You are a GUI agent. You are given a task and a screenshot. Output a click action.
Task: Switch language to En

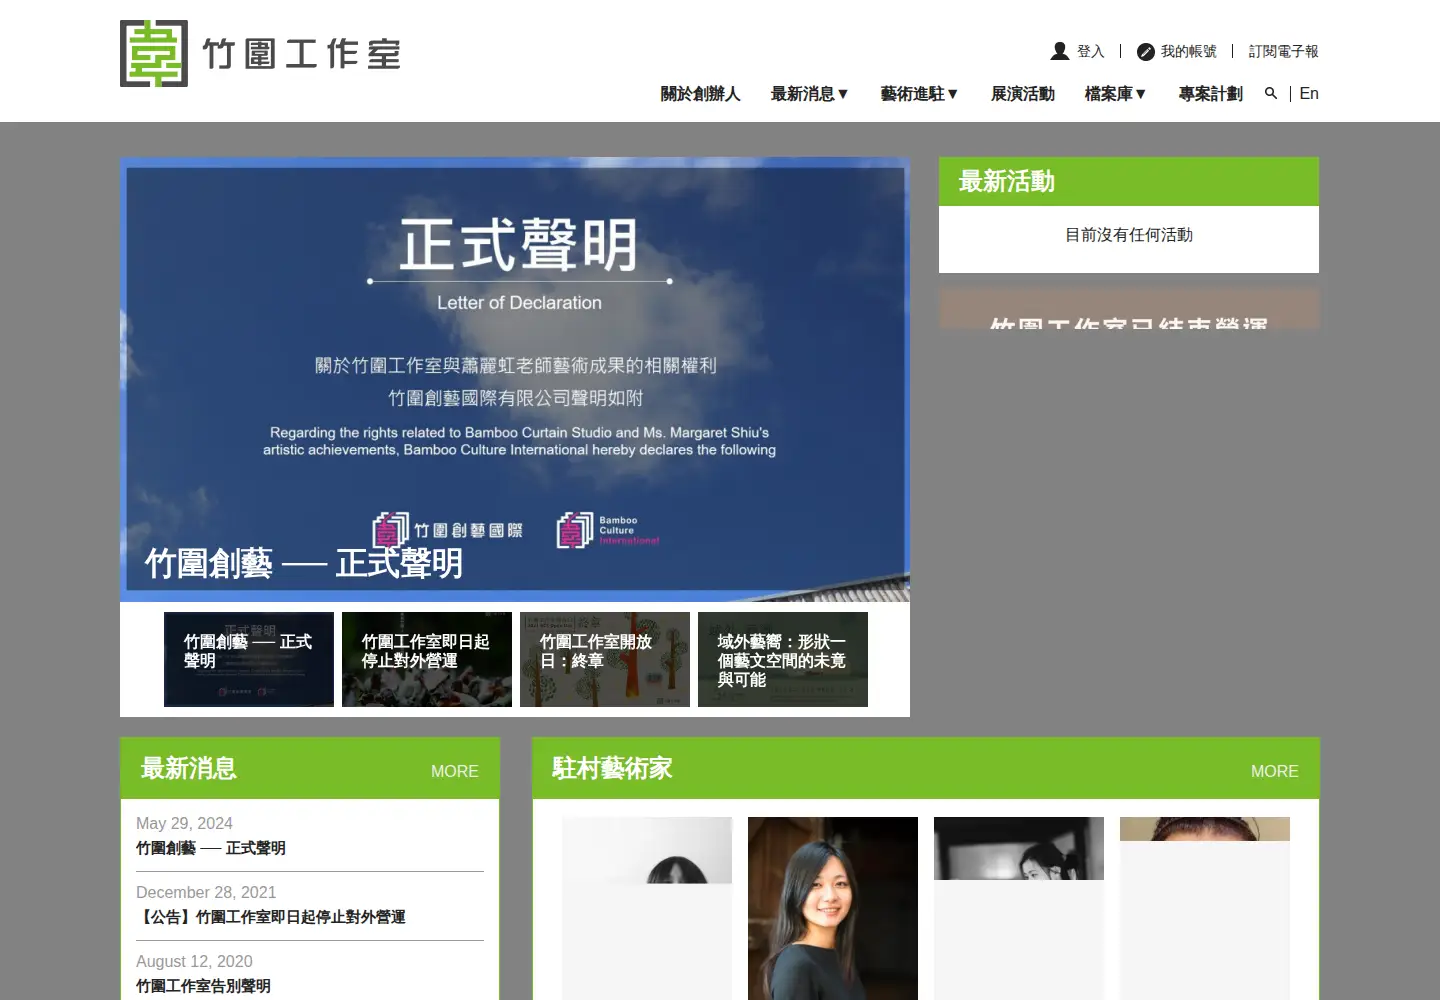pos(1309,93)
